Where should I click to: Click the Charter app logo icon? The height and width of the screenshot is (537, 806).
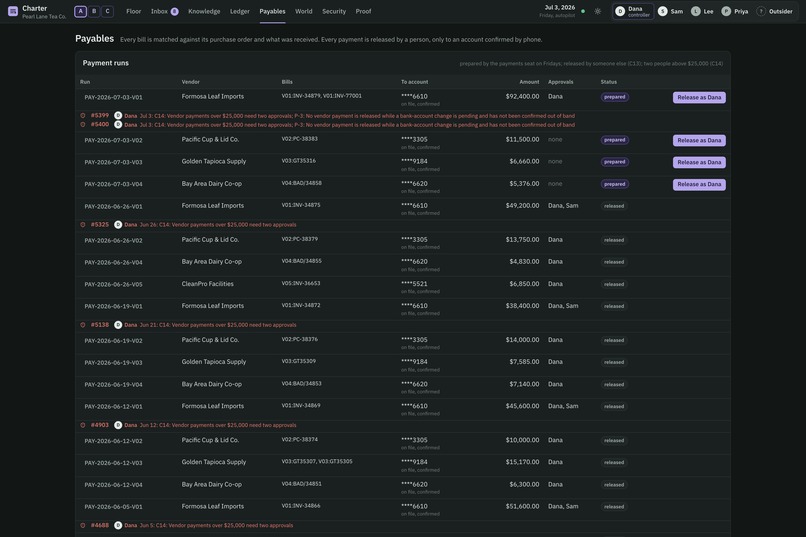13,11
